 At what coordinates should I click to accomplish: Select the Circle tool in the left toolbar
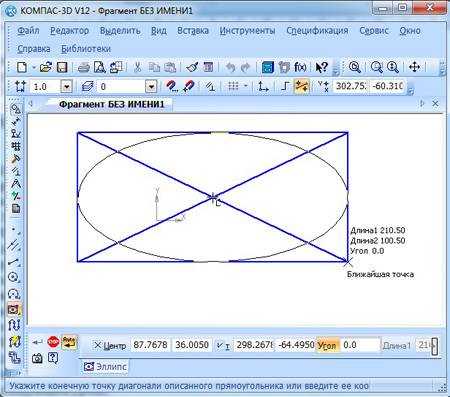(x=13, y=277)
